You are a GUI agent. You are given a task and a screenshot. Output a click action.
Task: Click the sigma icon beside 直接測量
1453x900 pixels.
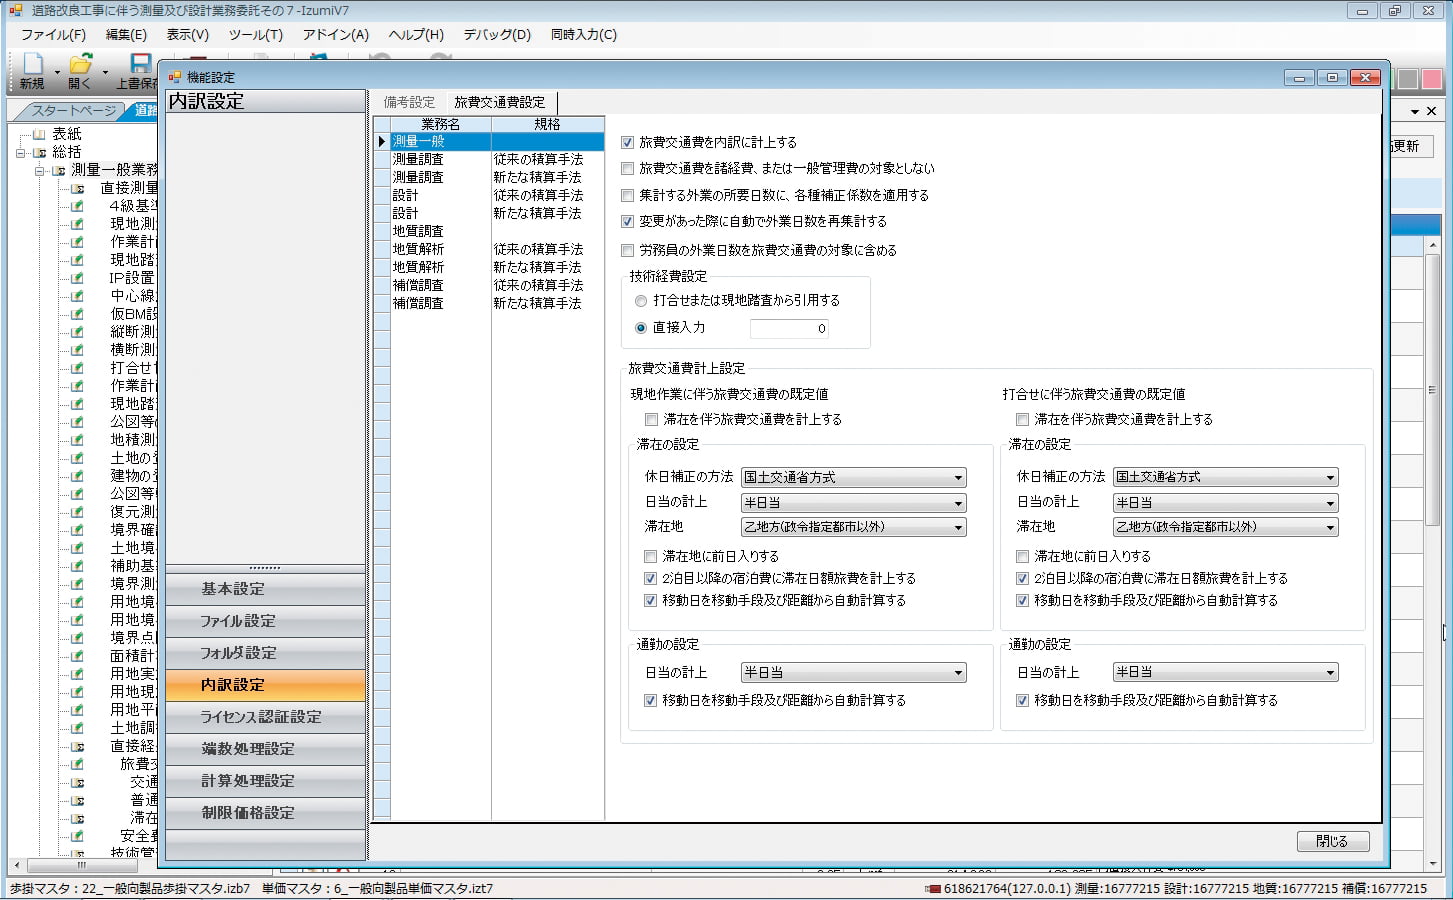(x=77, y=188)
